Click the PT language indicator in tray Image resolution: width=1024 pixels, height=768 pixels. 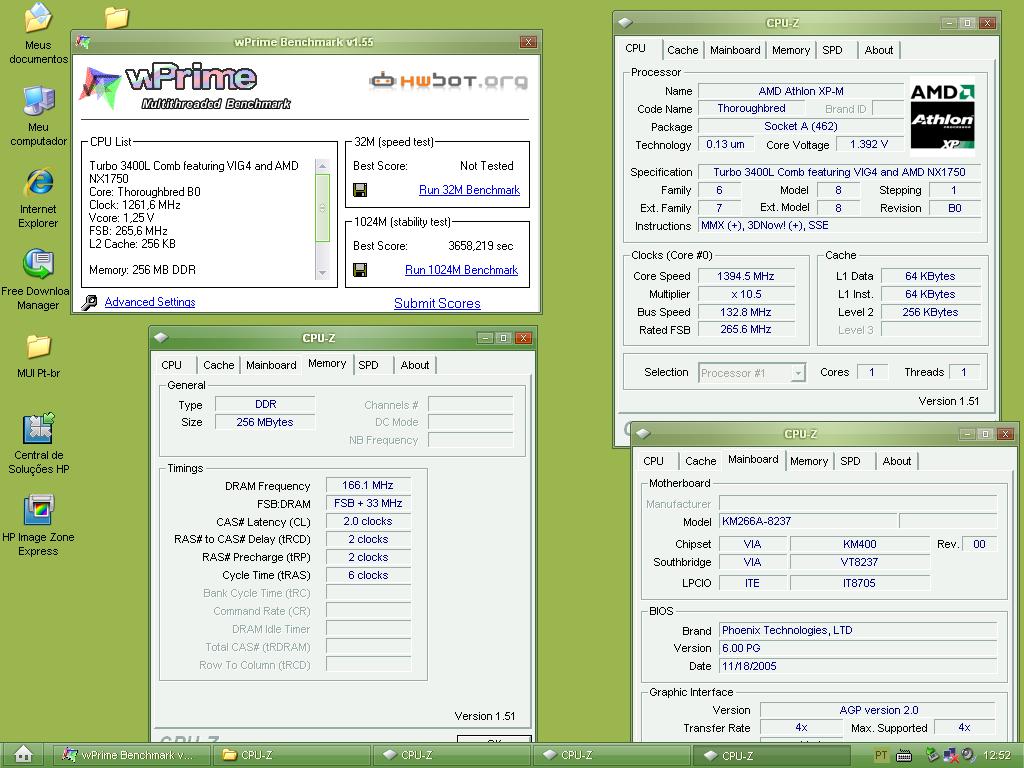(880, 756)
